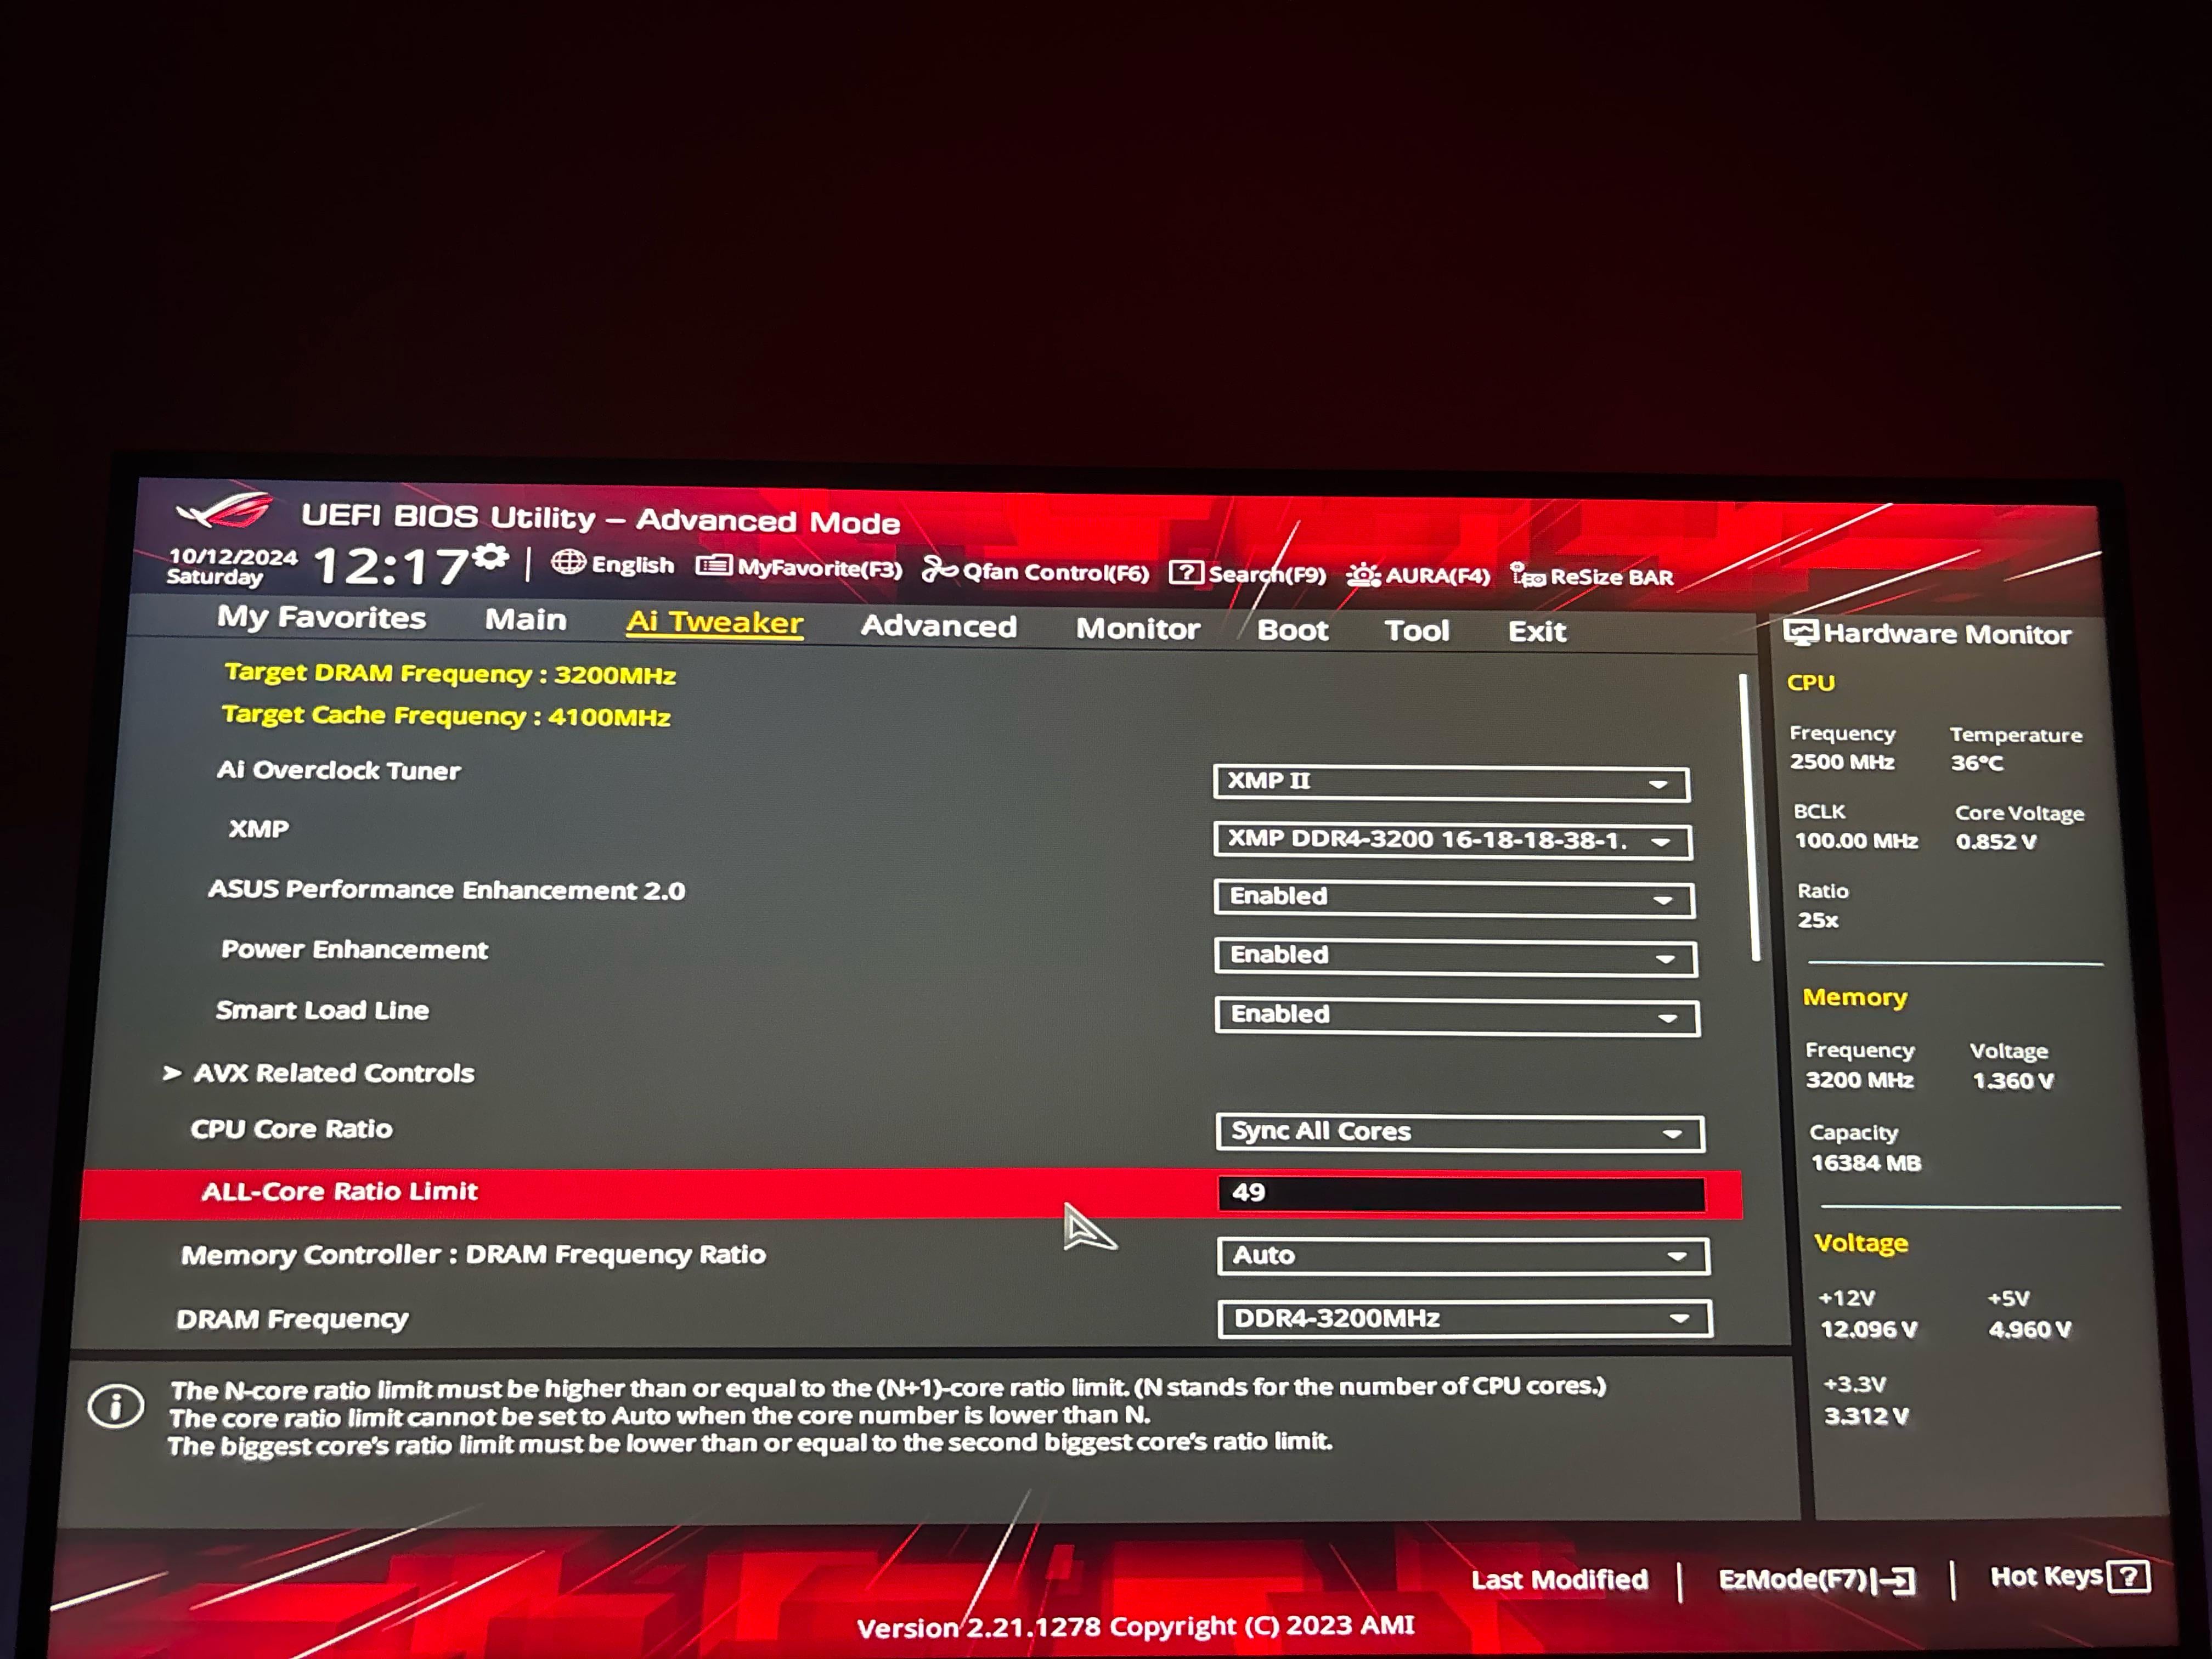This screenshot has width=2212, height=1659.
Task: Open the Advanced tab
Action: (x=939, y=626)
